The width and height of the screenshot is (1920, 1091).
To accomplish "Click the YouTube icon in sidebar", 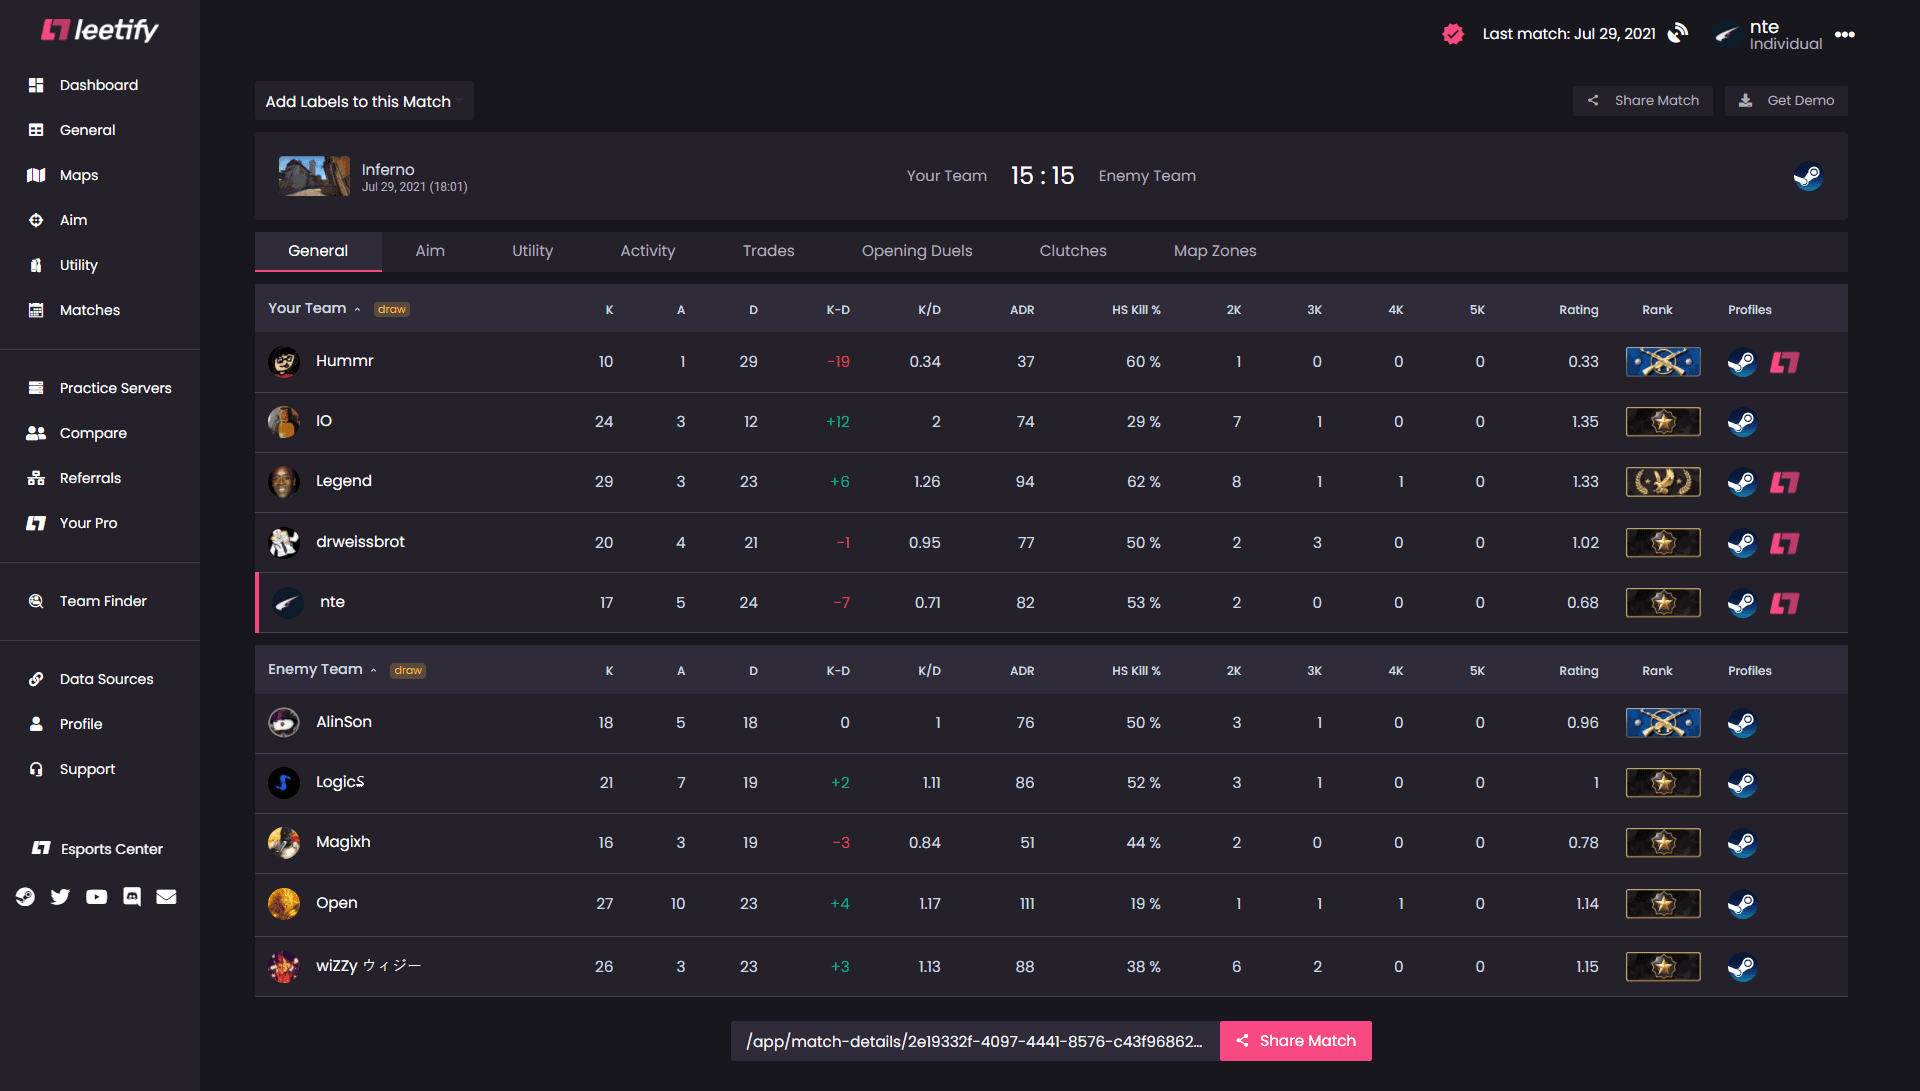I will pyautogui.click(x=96, y=896).
